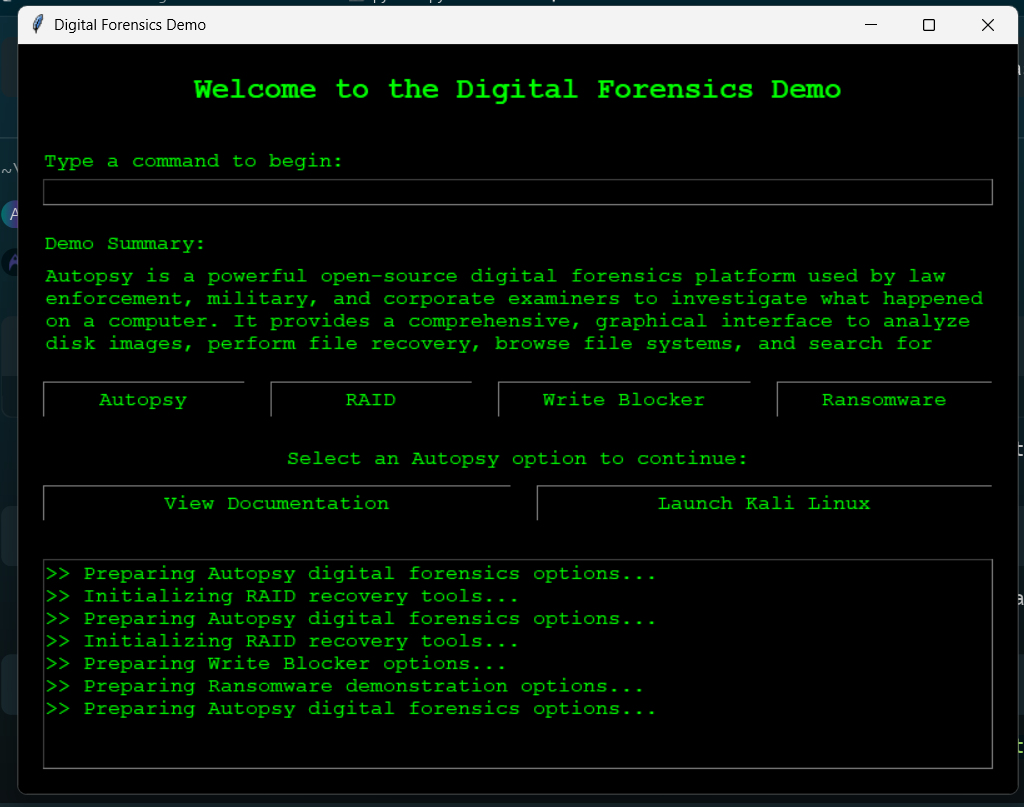Click 'Select an Autopsy option to continue:' text

point(517,458)
